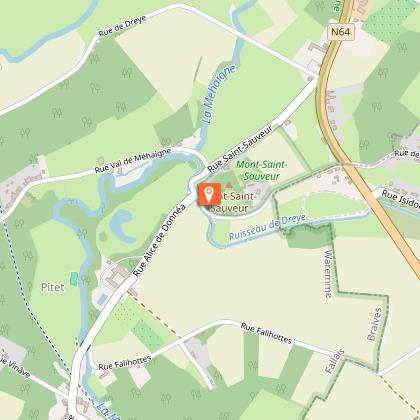The image size is (420, 420).
Task: Select the Rue Alice de Donnéa label
Action: 160,240
